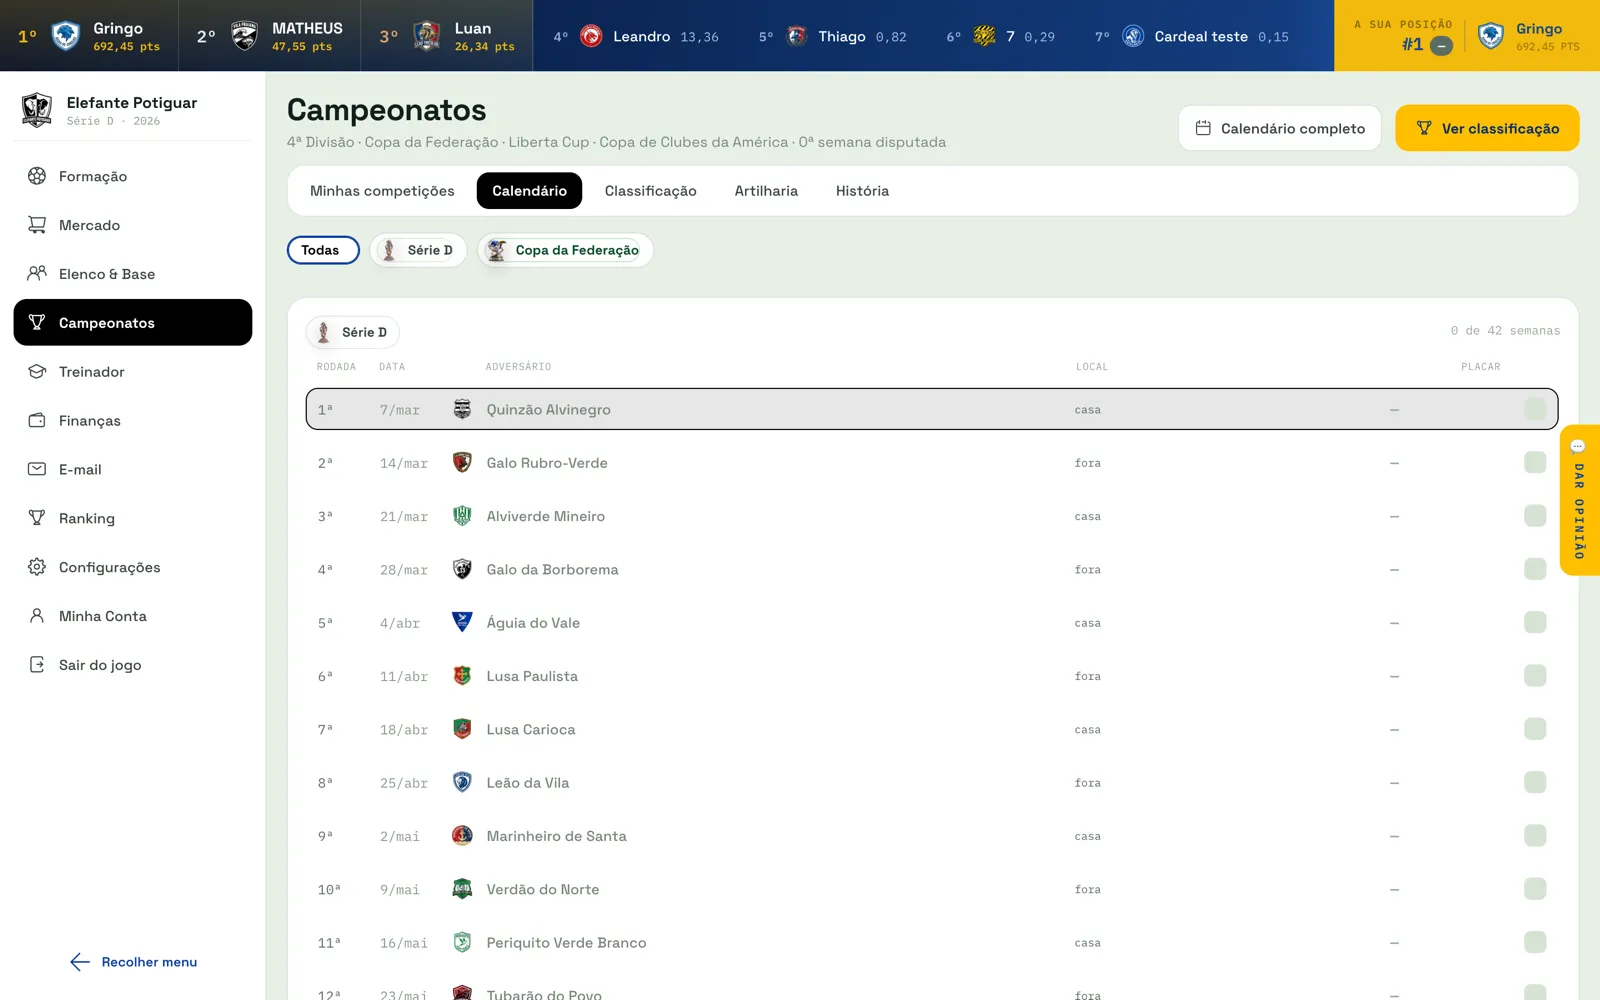Viewport: 1600px width, 1000px height.
Task: Open Minha Conta profile
Action: pyautogui.click(x=132, y=616)
